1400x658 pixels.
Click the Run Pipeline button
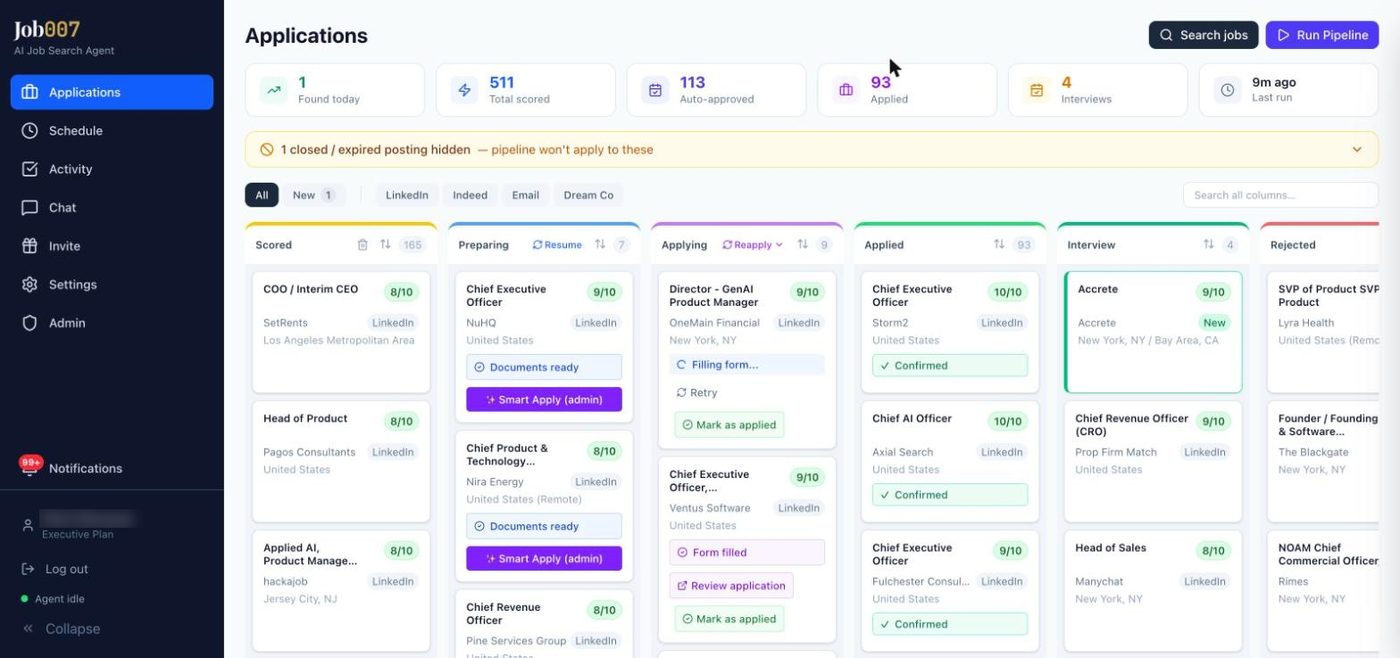point(1322,35)
